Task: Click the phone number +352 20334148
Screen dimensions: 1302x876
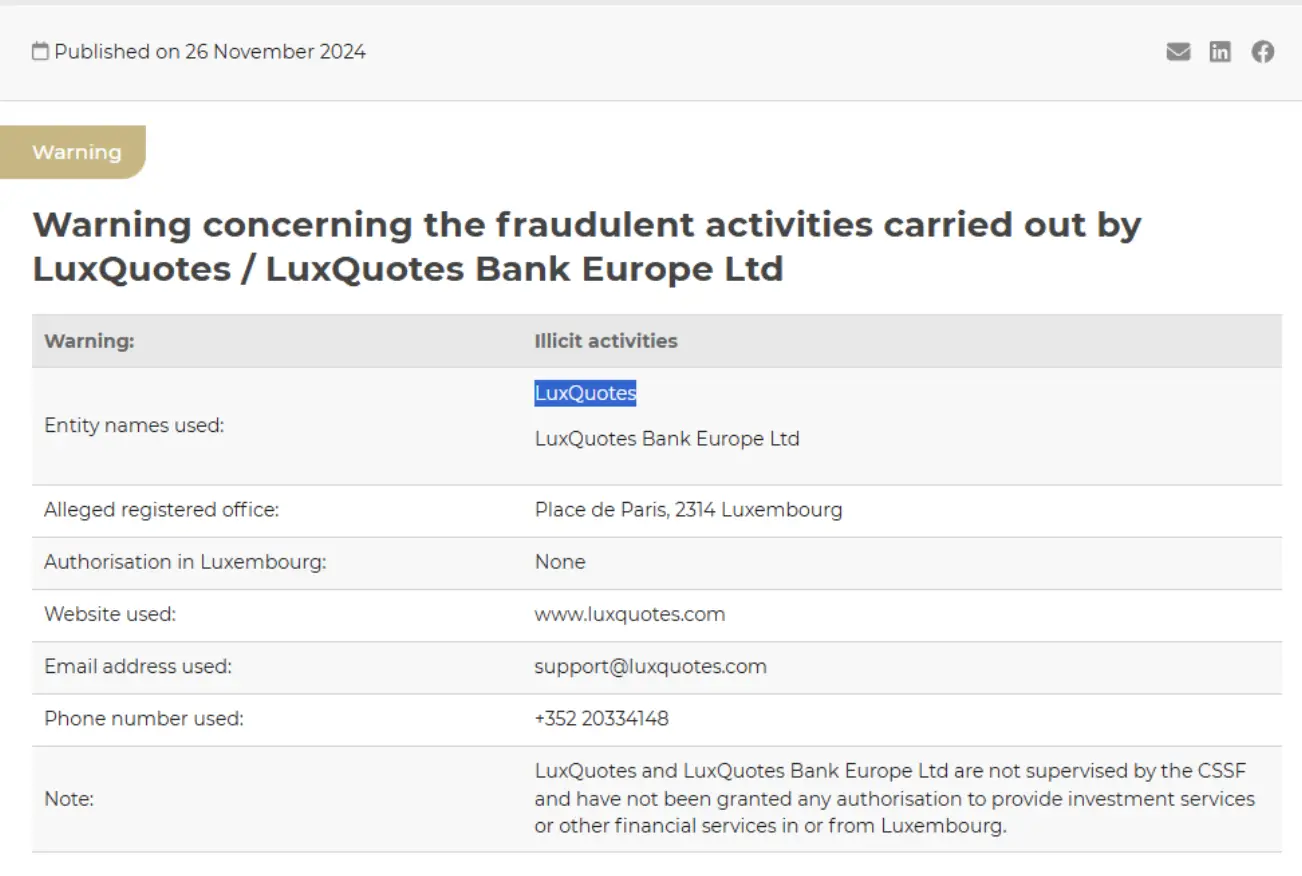Action: 601,718
